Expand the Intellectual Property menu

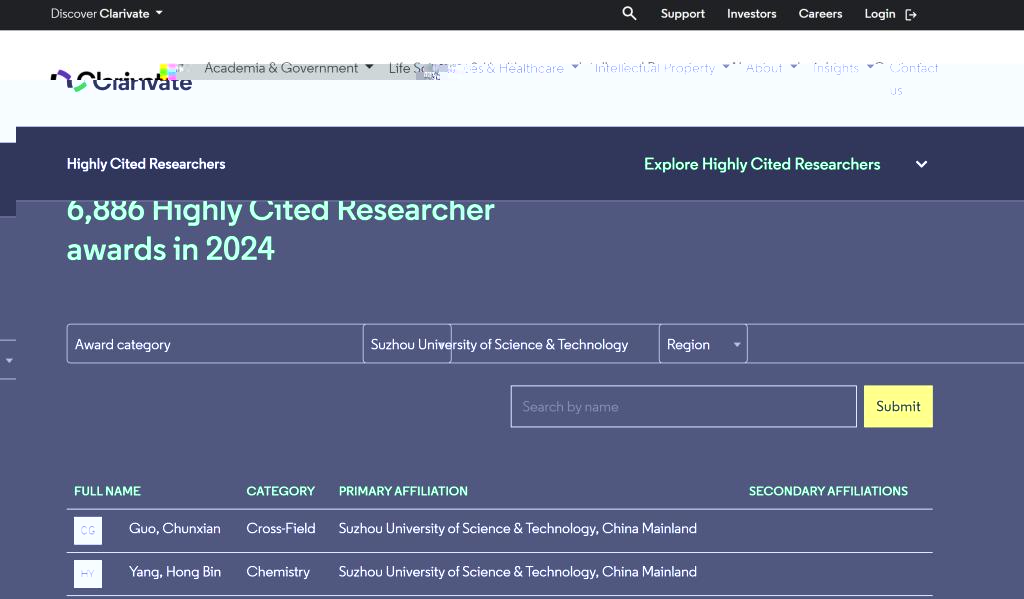coord(662,68)
